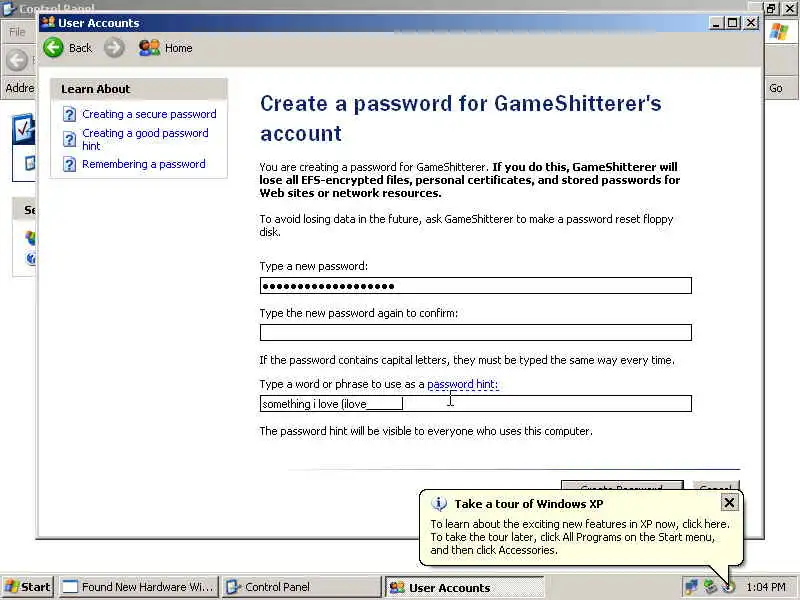This screenshot has width=800, height=600.
Task: Open the Start menu
Action: [28, 587]
